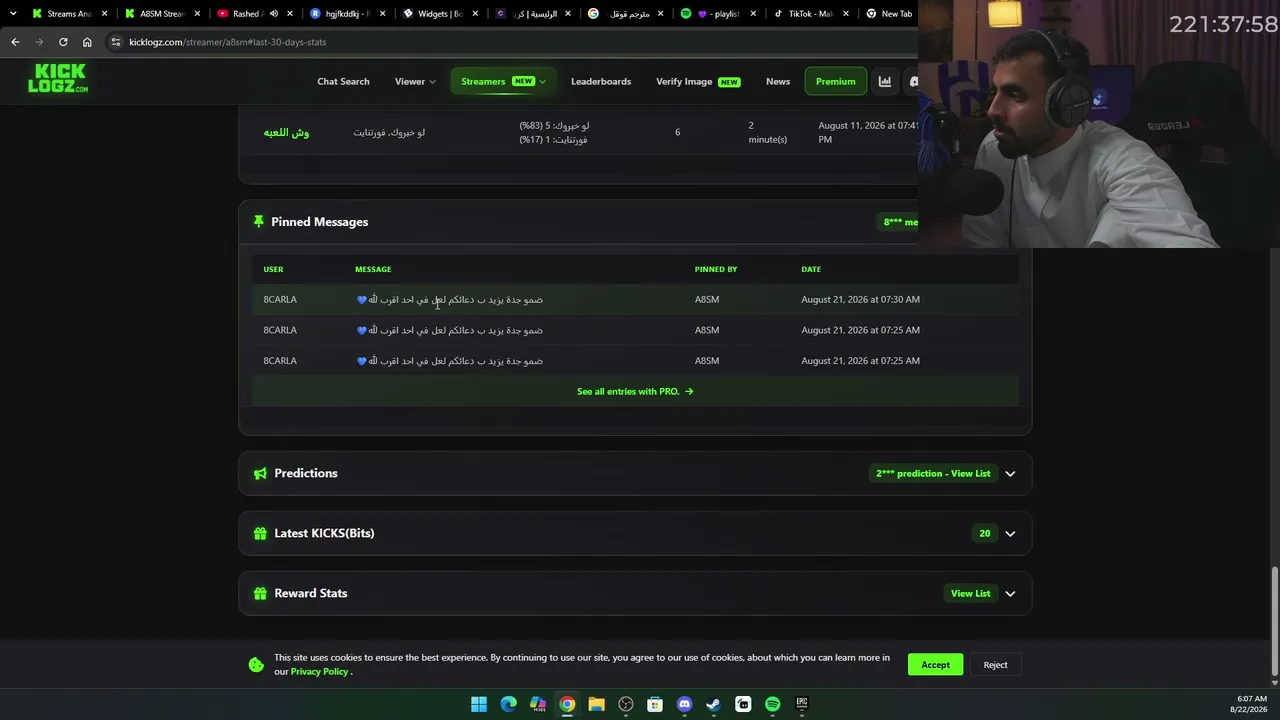Click the megaphone icon beside Predictions
Image resolution: width=1280 pixels, height=720 pixels.
260,473
